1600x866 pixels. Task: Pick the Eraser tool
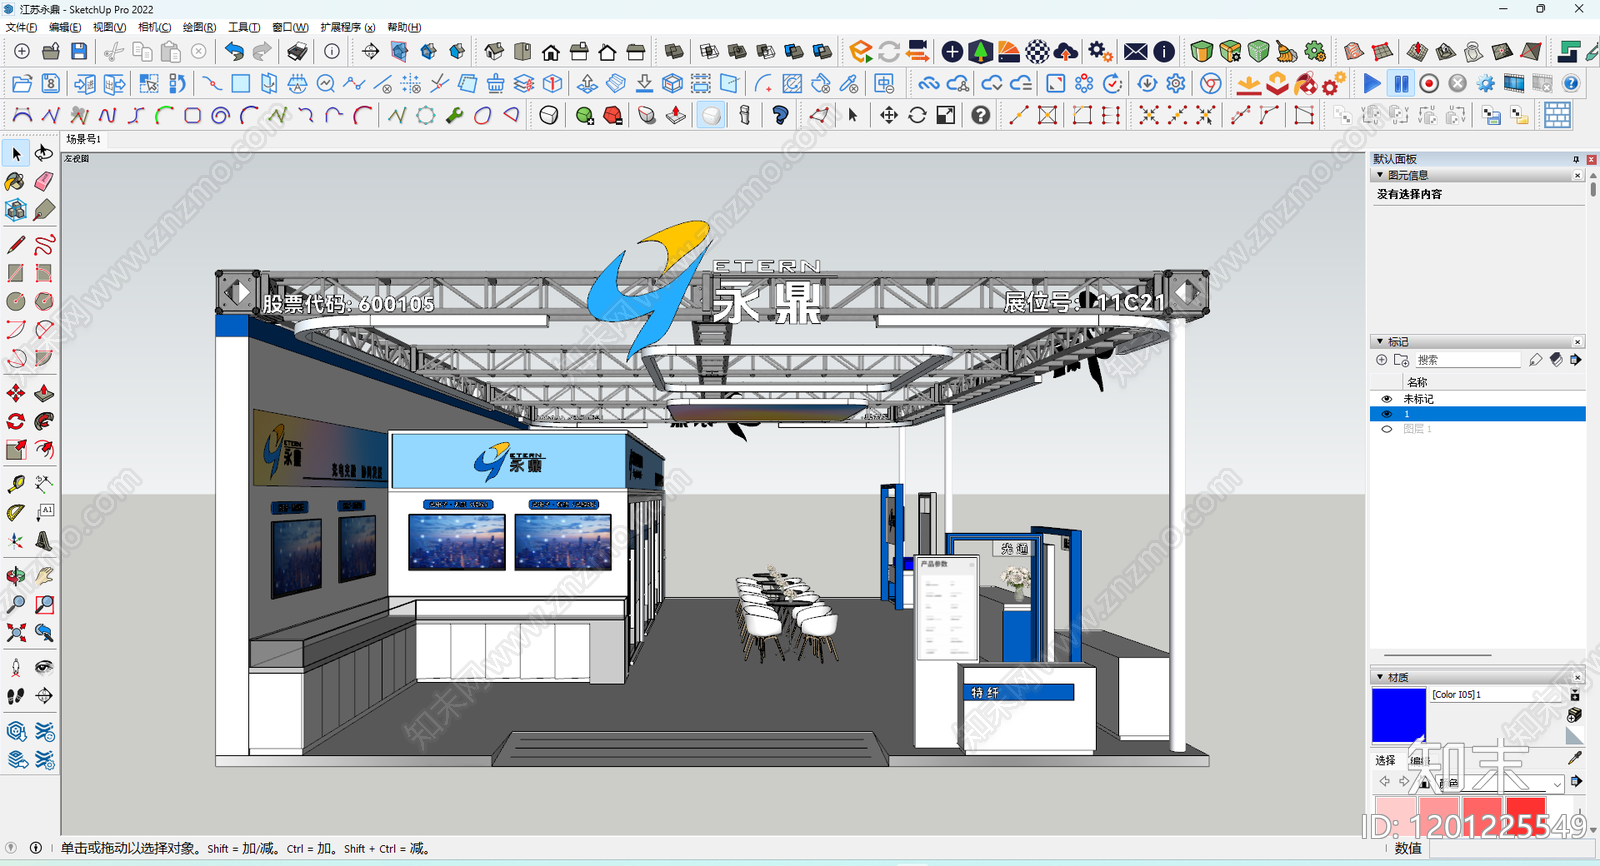[44, 181]
